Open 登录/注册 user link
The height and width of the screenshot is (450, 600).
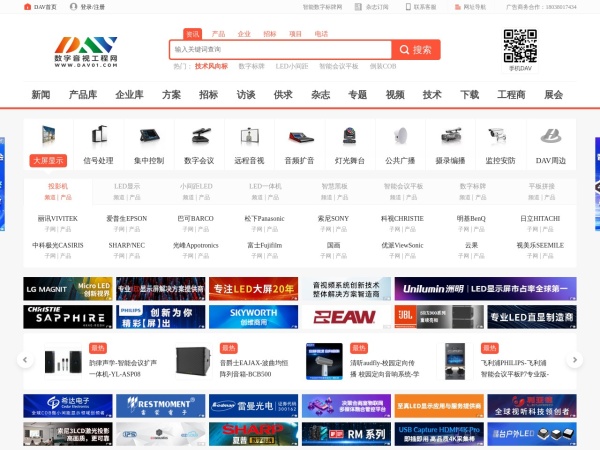pyautogui.click(x=88, y=7)
